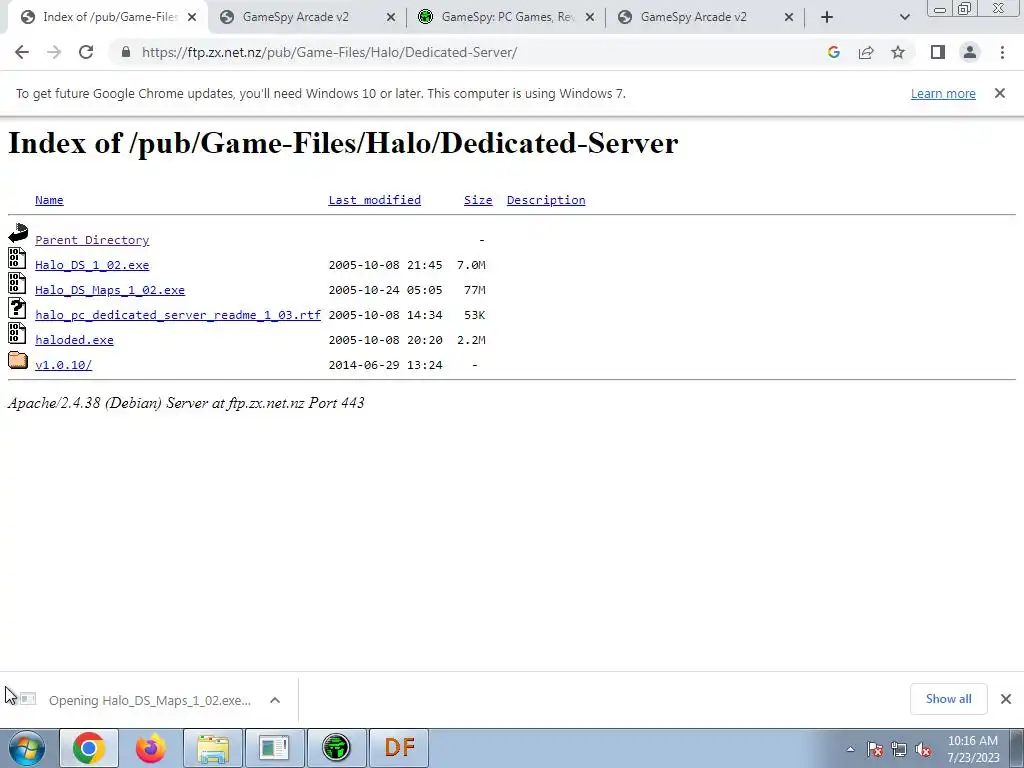Open the v1.0.10/ folder
1024x768 pixels.
coord(63,364)
